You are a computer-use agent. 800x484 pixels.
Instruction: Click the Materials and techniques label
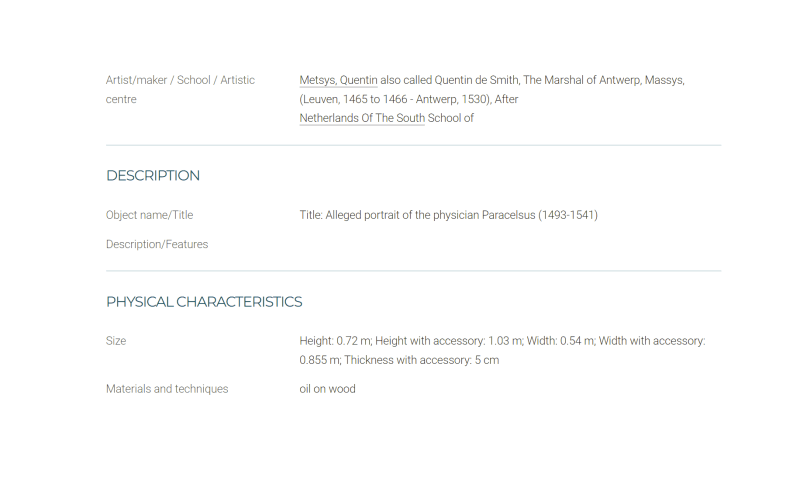point(167,389)
